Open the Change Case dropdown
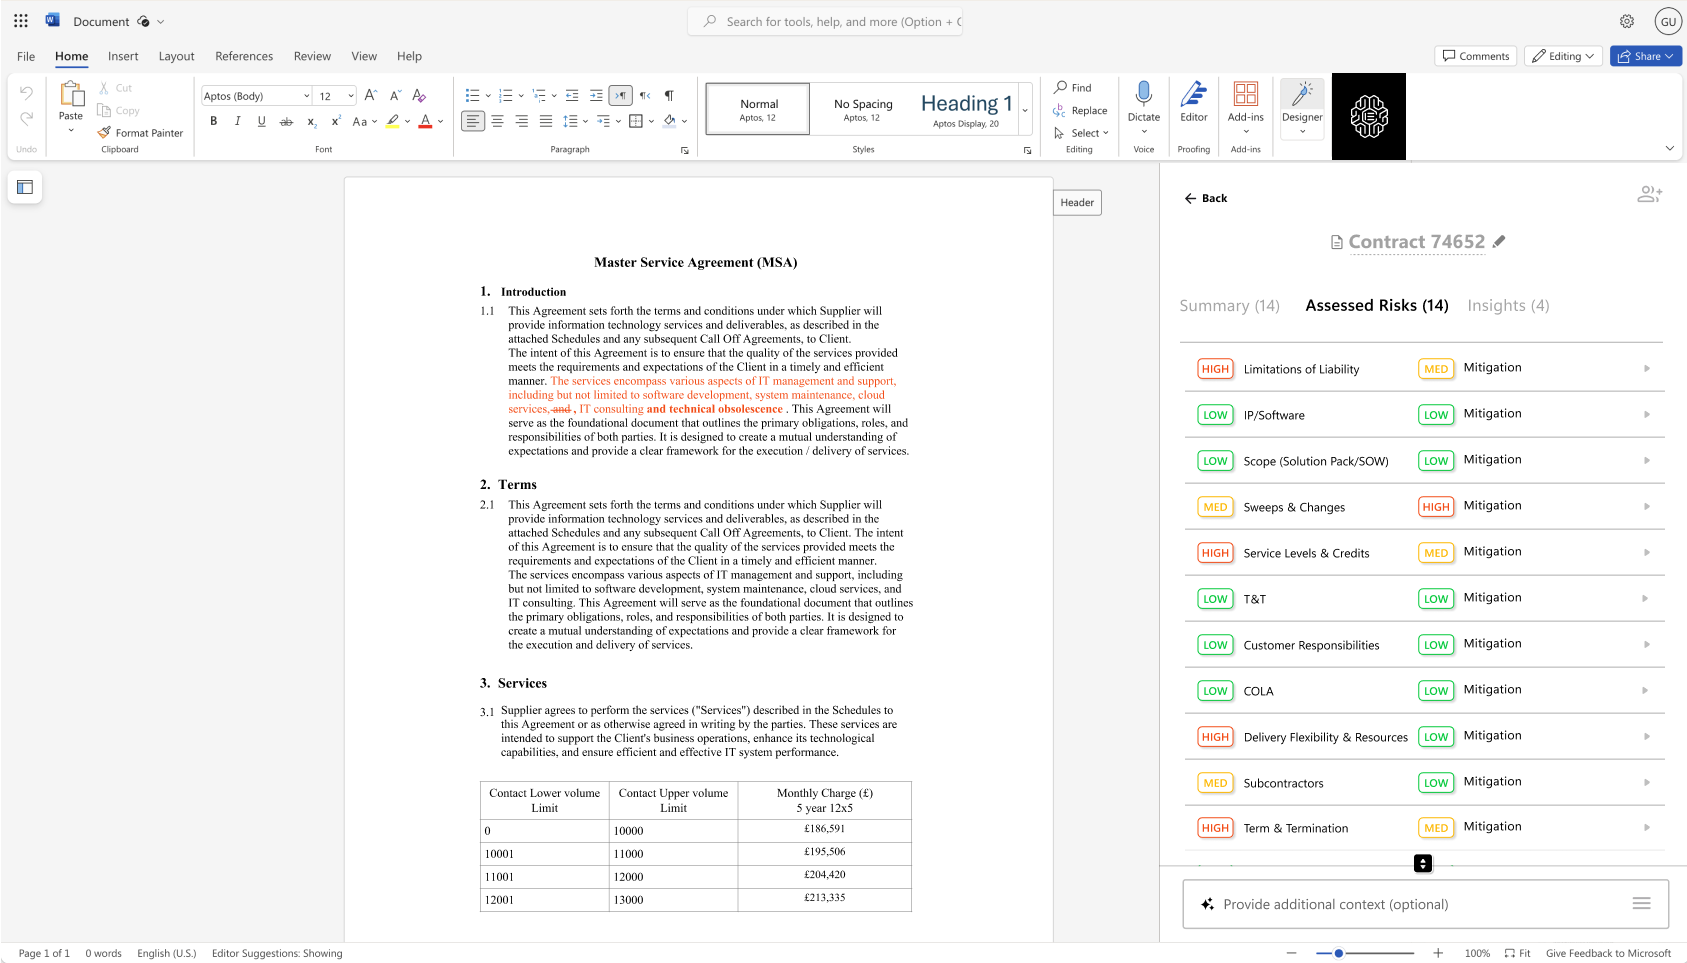Image resolution: width=1687 pixels, height=963 pixels. [364, 122]
